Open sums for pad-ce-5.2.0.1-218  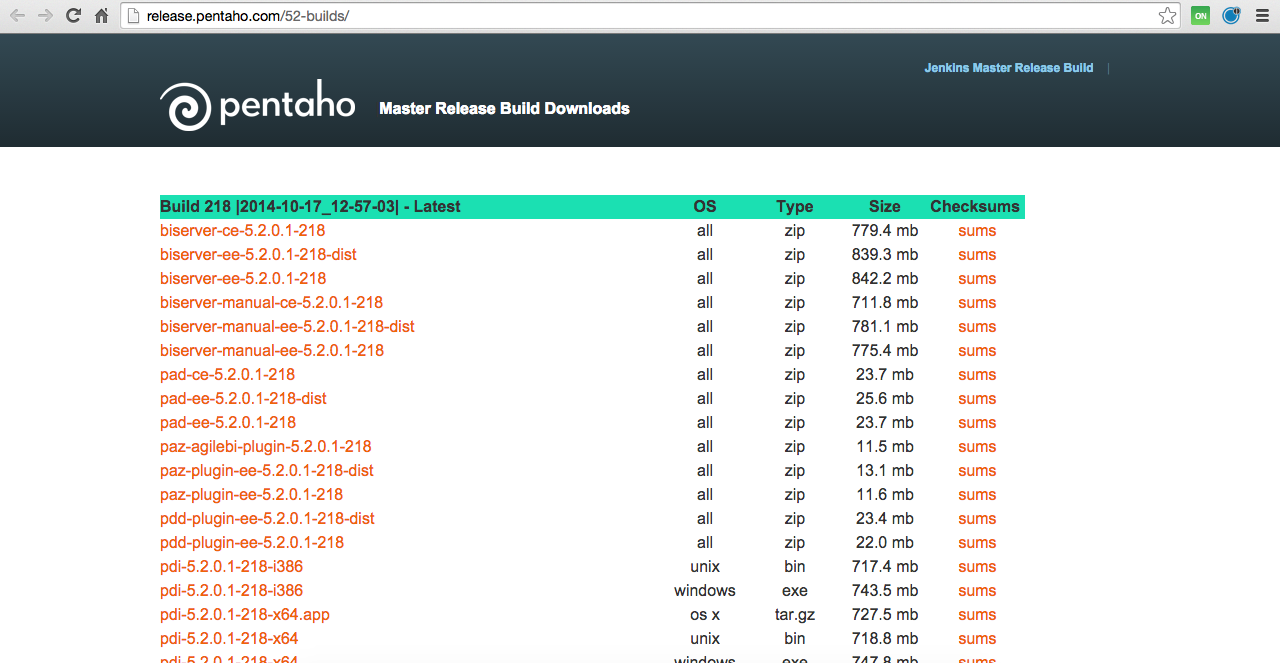pyautogui.click(x=977, y=375)
